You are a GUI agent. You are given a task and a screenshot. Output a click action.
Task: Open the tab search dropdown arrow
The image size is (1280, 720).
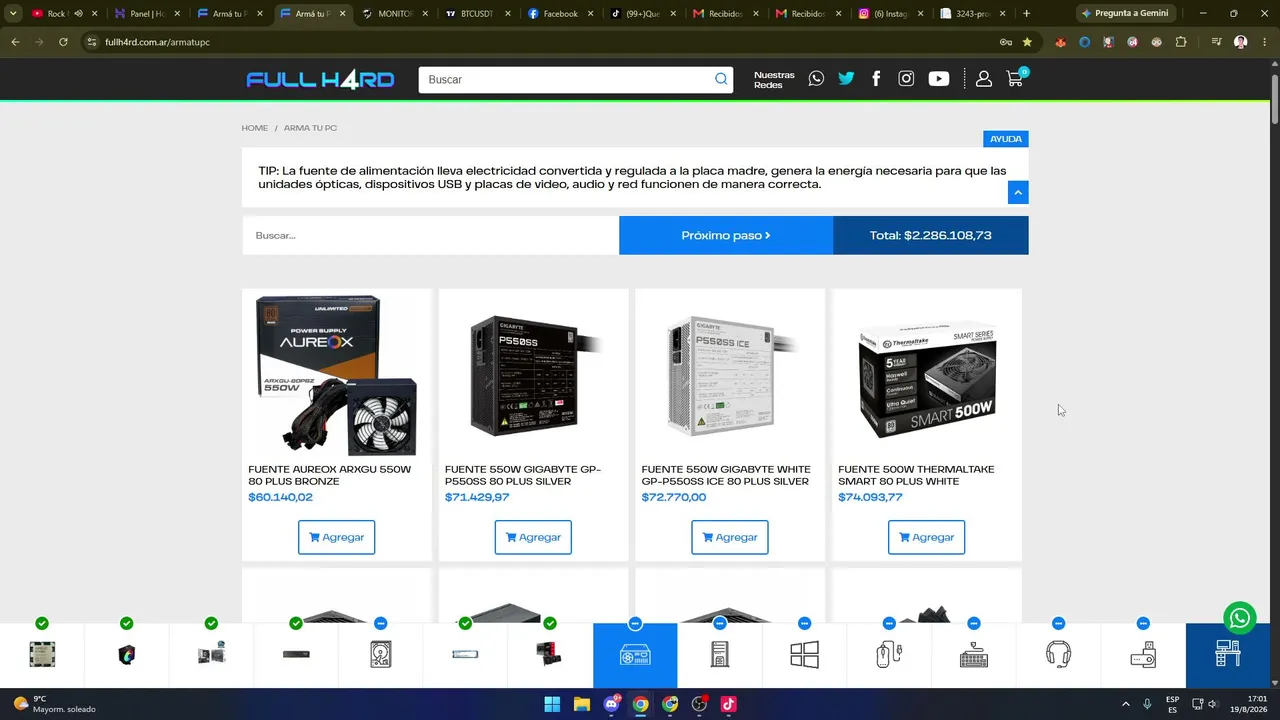click(x=13, y=14)
